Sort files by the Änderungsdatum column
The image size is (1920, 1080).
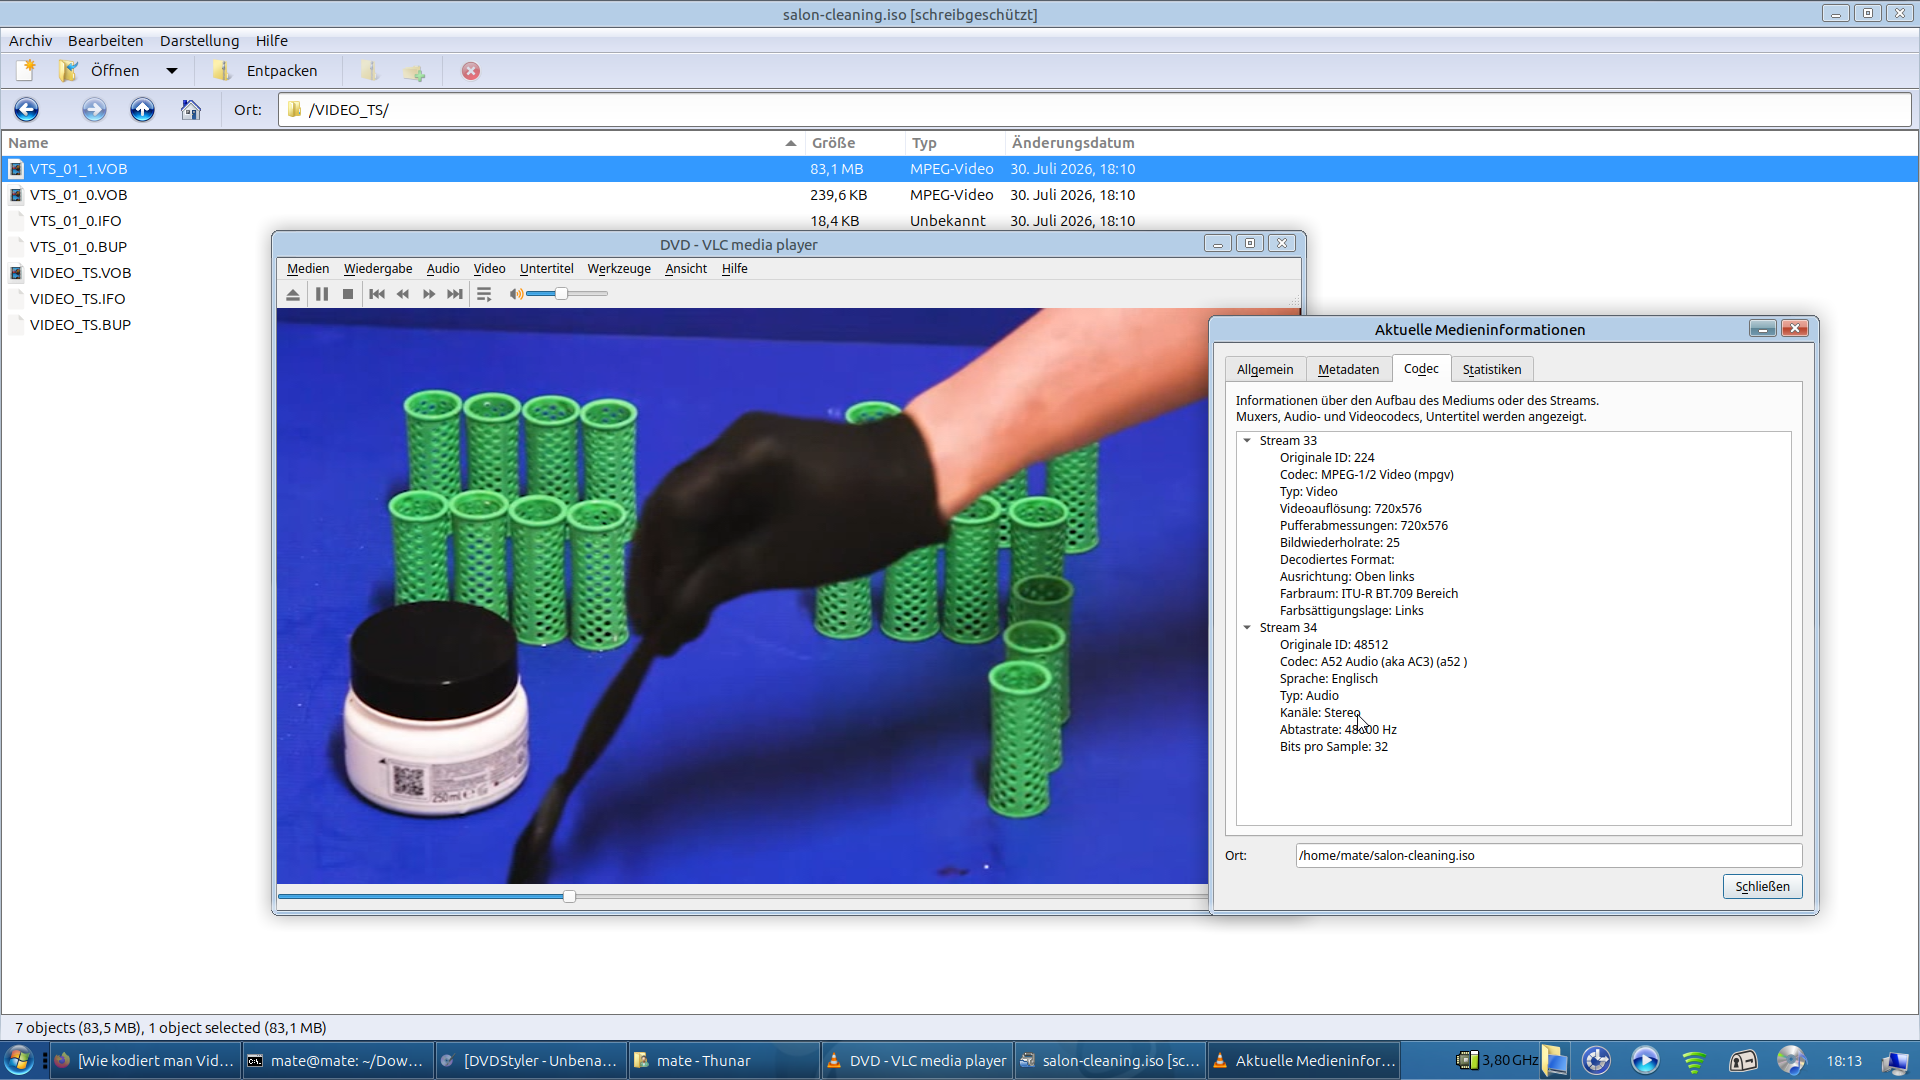pyautogui.click(x=1073, y=143)
